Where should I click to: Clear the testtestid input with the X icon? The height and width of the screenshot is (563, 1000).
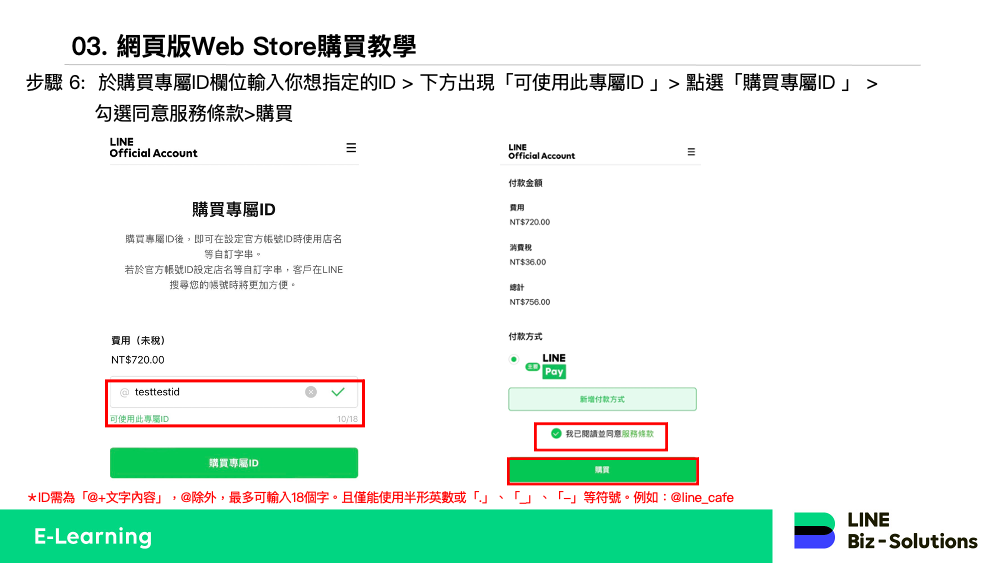311,392
